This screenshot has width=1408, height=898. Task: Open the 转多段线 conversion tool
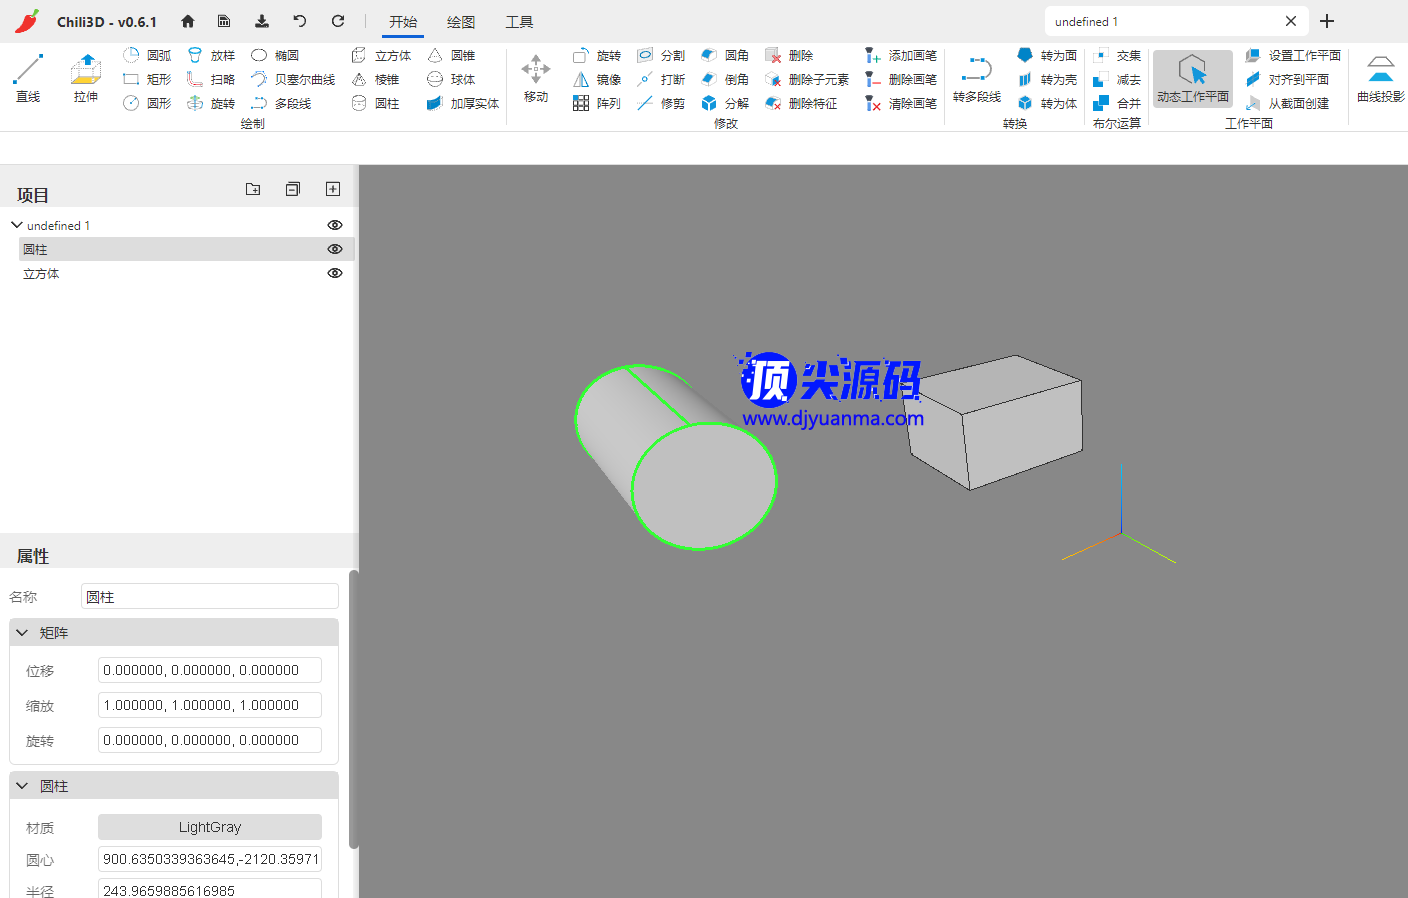pos(976,78)
